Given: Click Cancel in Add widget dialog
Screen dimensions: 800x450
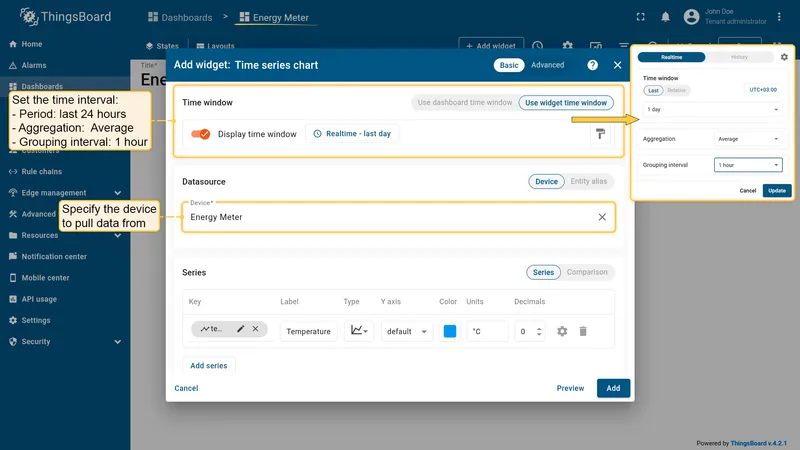Looking at the screenshot, I should point(186,388).
